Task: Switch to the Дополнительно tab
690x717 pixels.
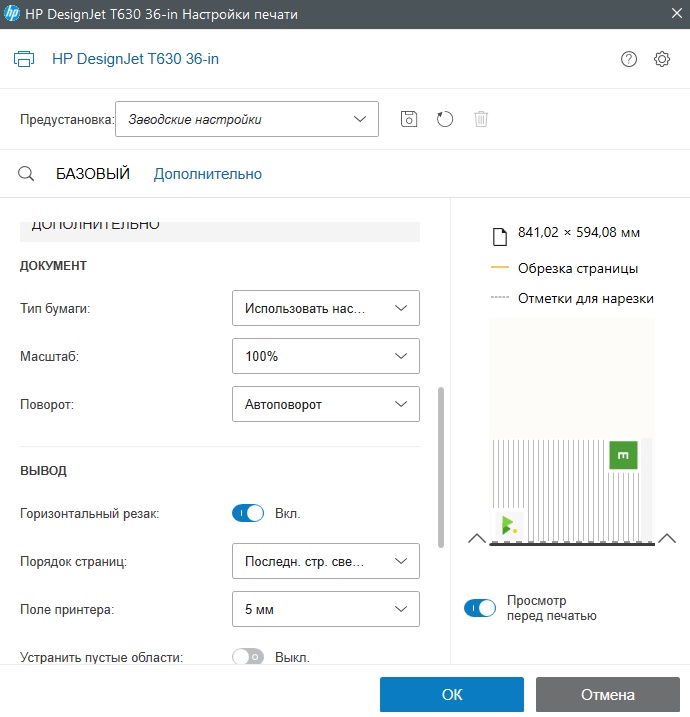Action: (x=207, y=174)
